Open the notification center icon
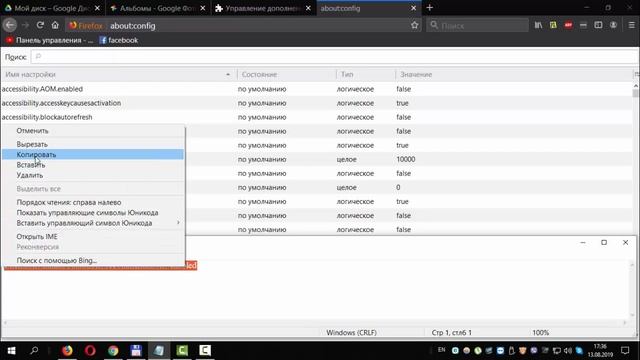The image size is (640, 360). (x=625, y=350)
